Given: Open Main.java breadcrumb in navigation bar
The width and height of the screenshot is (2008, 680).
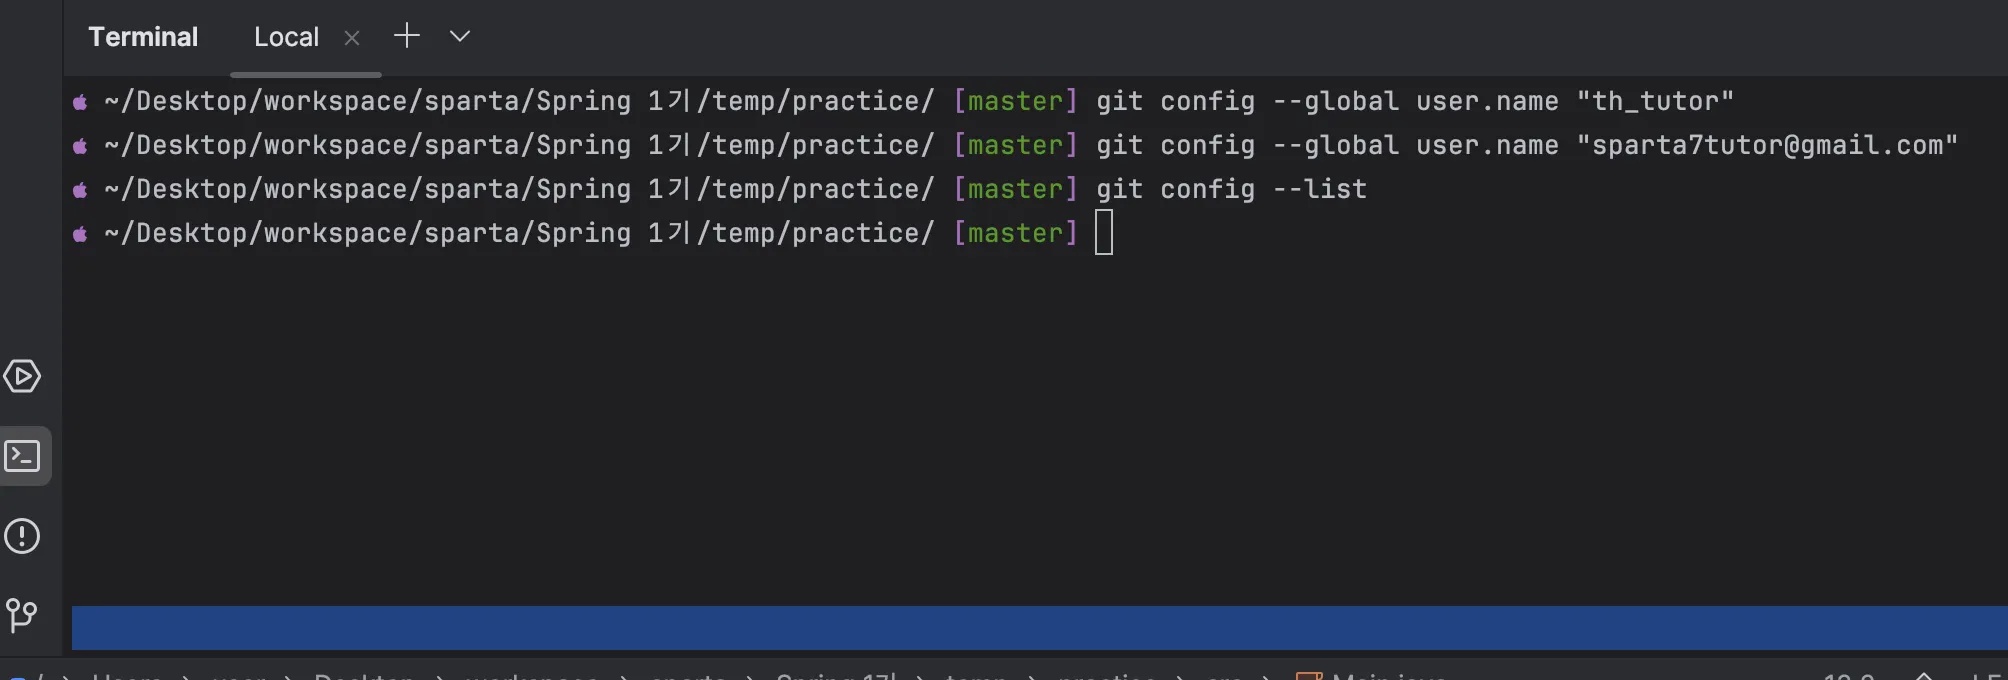Looking at the screenshot, I should point(1388,676).
